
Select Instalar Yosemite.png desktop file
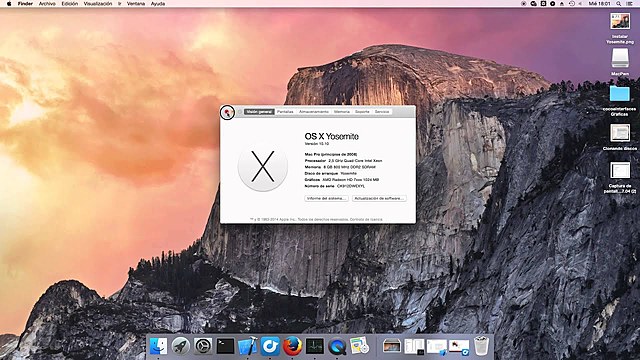tap(620, 28)
